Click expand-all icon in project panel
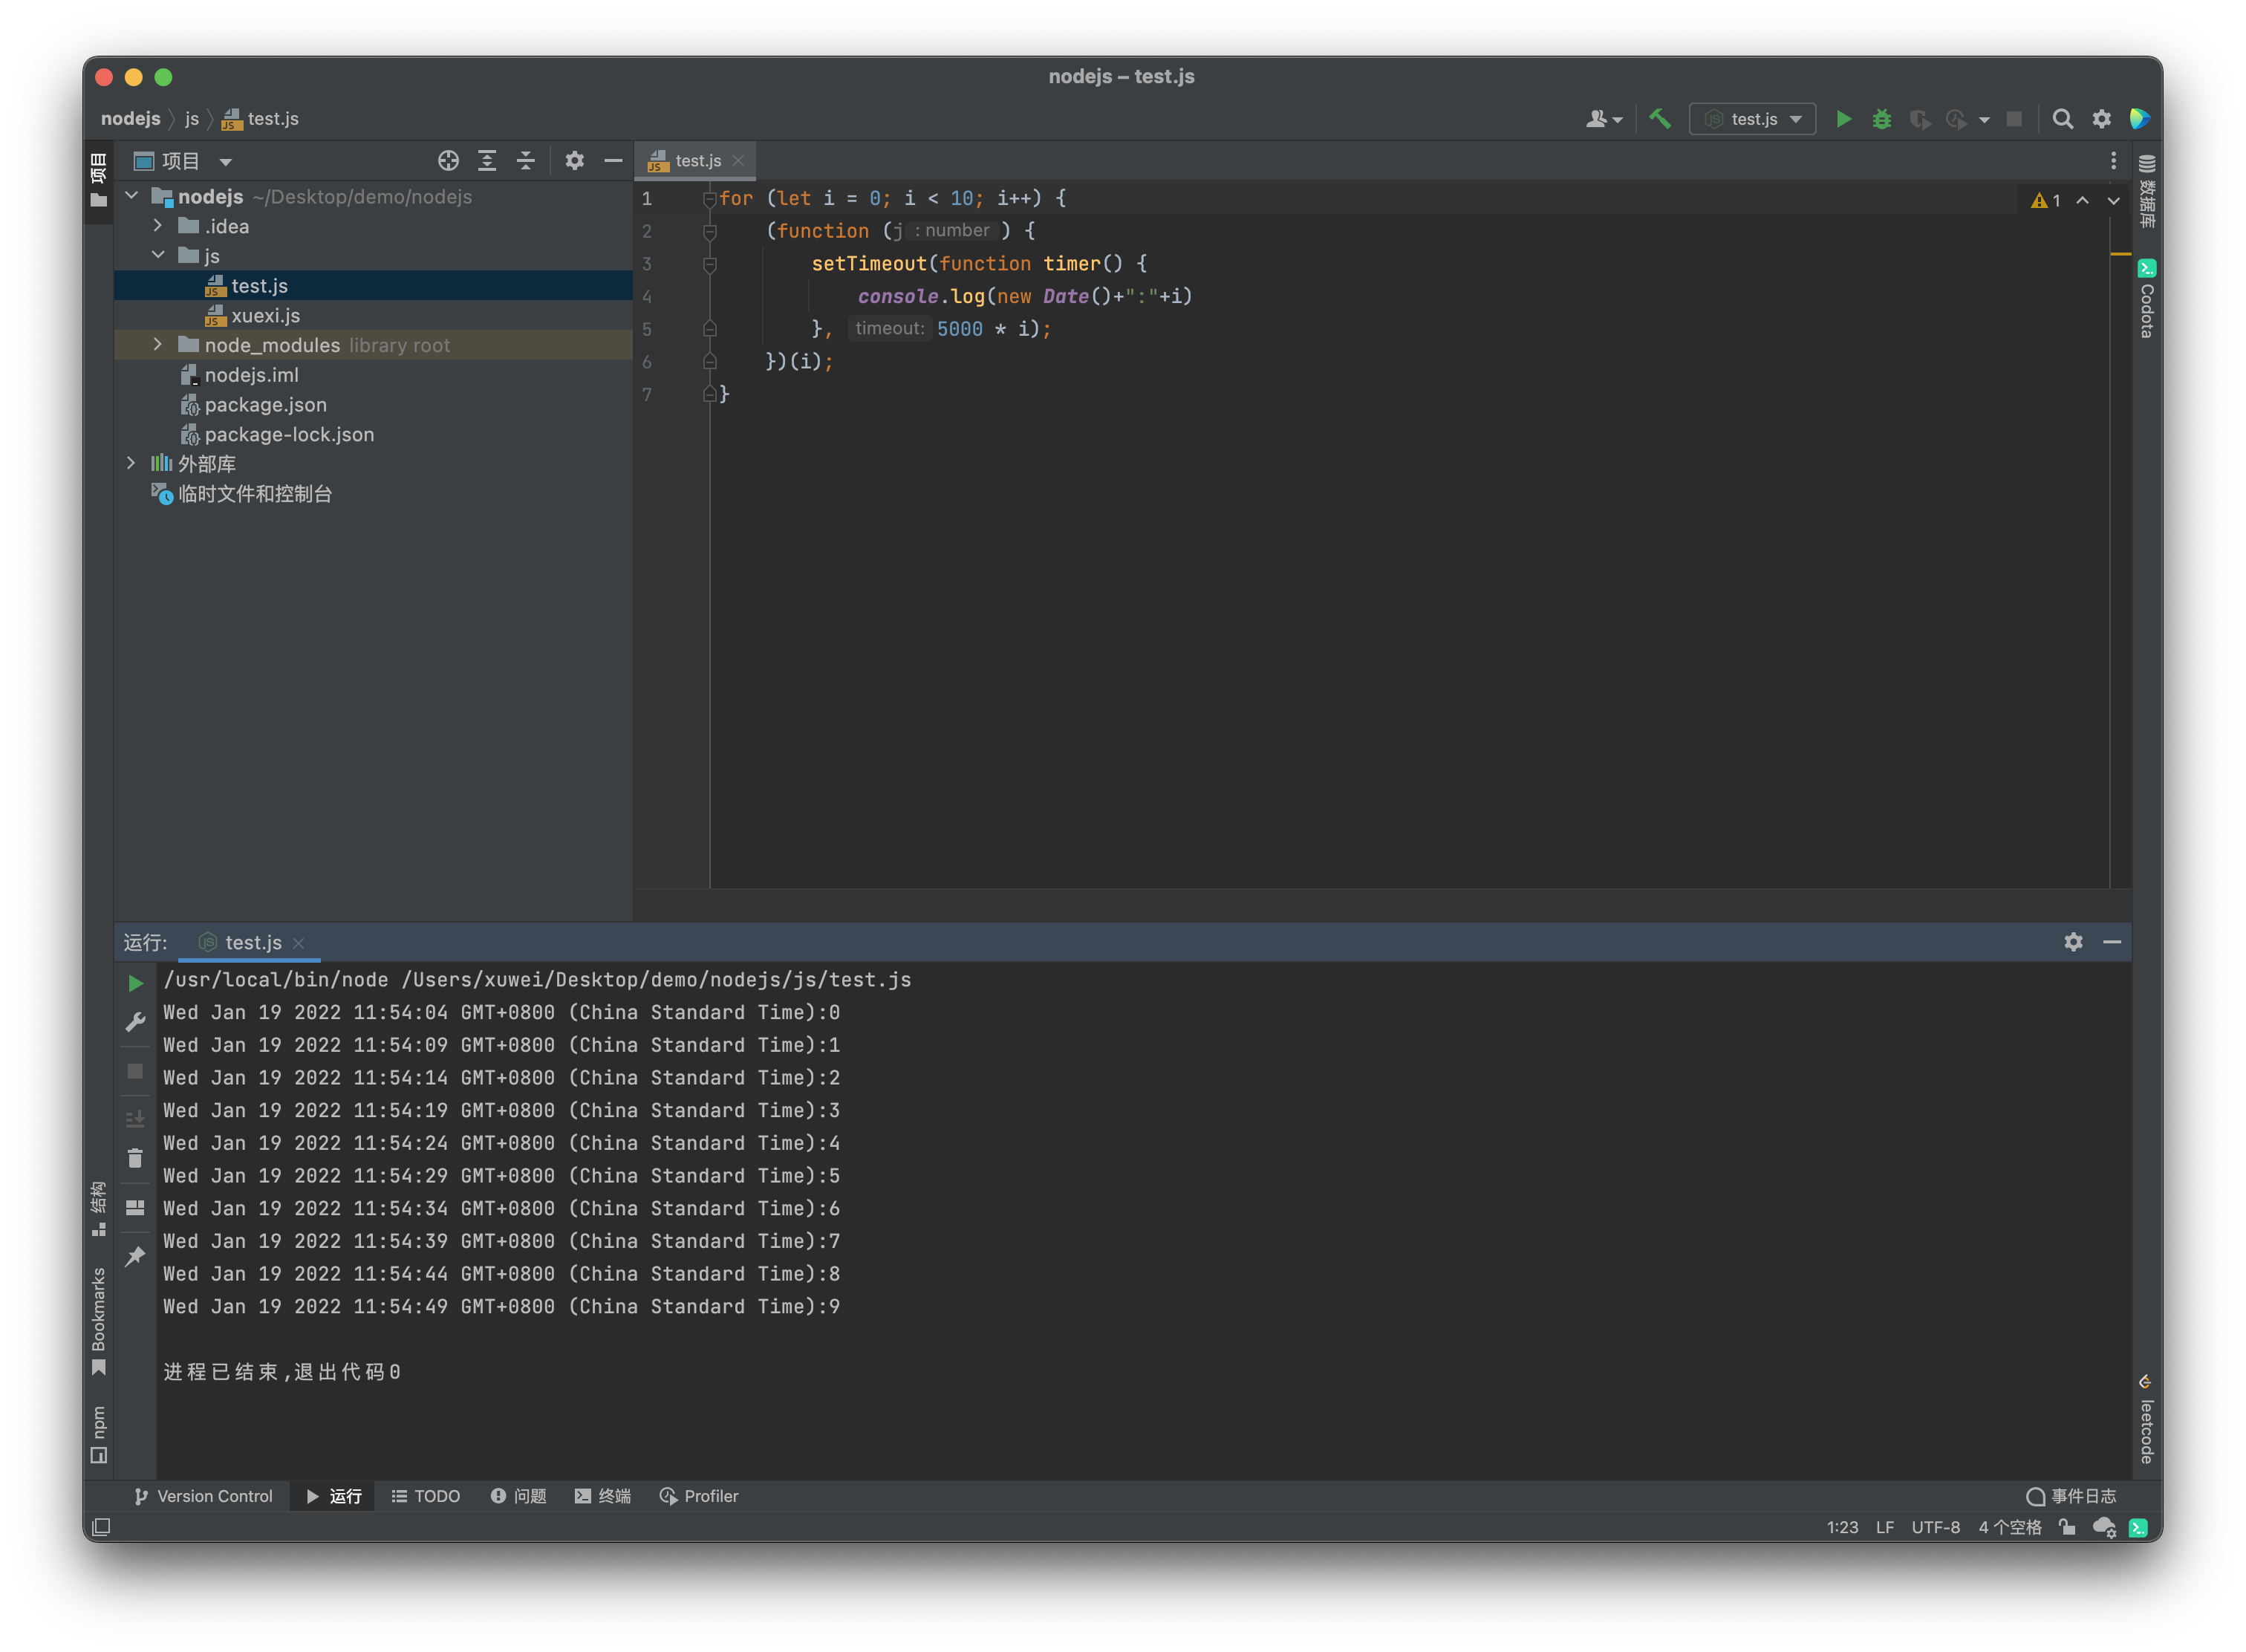2246x1652 pixels. click(487, 161)
